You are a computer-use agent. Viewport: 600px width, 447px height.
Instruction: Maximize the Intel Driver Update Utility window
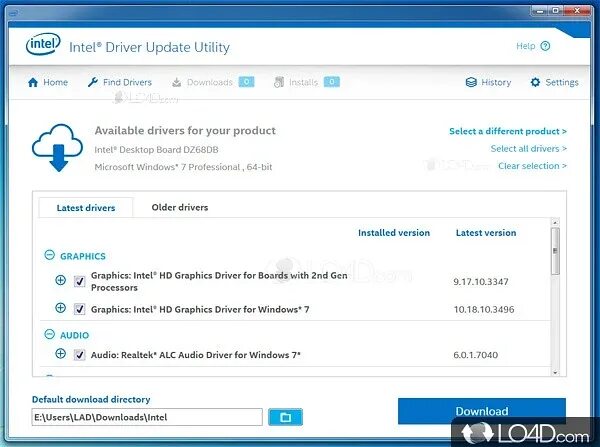click(556, 11)
